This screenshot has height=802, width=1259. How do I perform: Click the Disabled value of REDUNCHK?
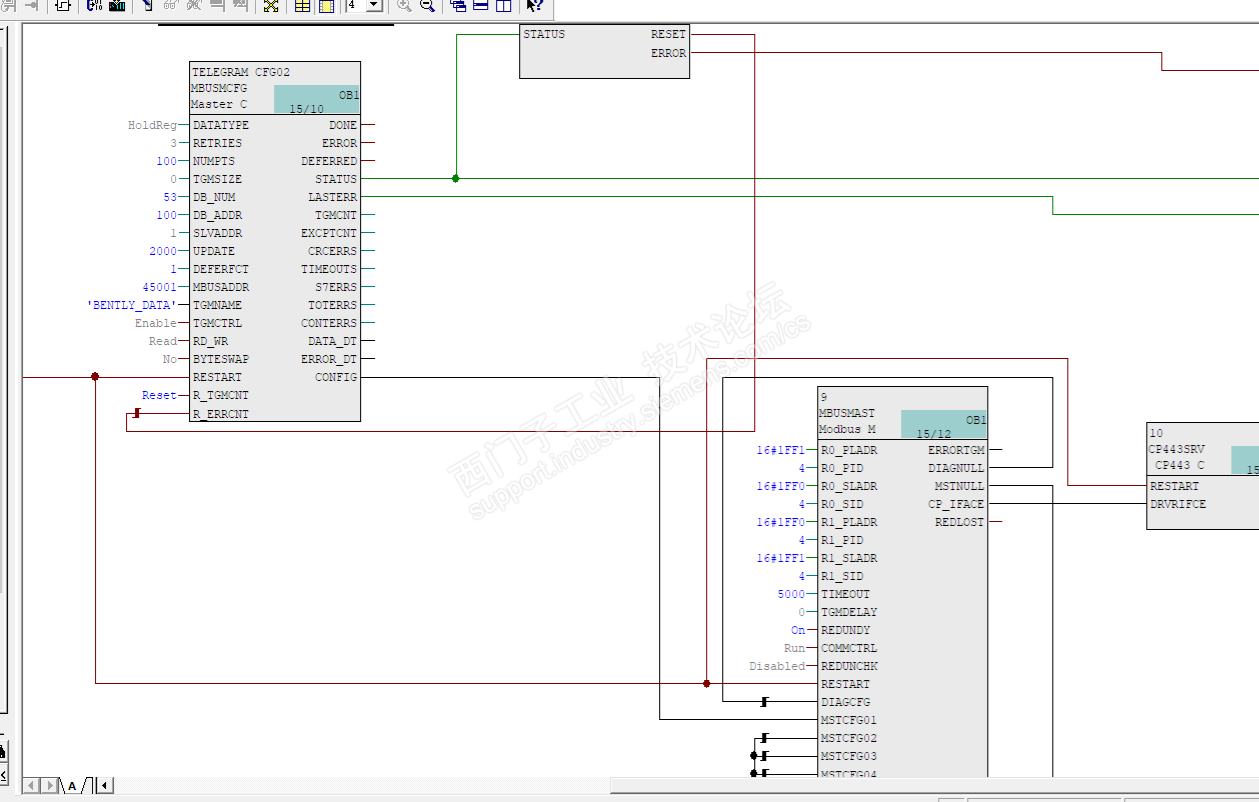point(777,666)
